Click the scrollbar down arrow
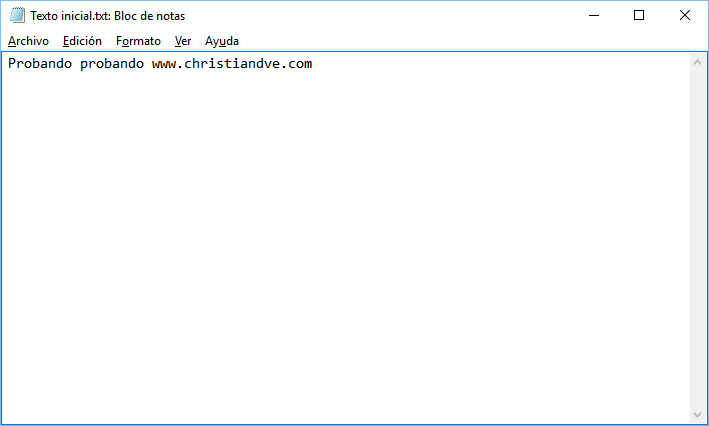The height and width of the screenshot is (426, 709). coord(697,415)
